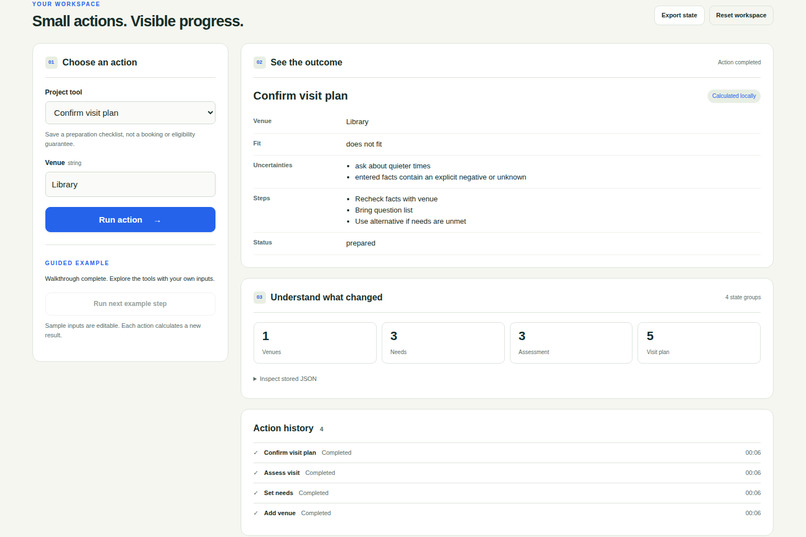The width and height of the screenshot is (806, 537).
Task: Click 'Recheck facts with venue' step
Action: coord(396,199)
